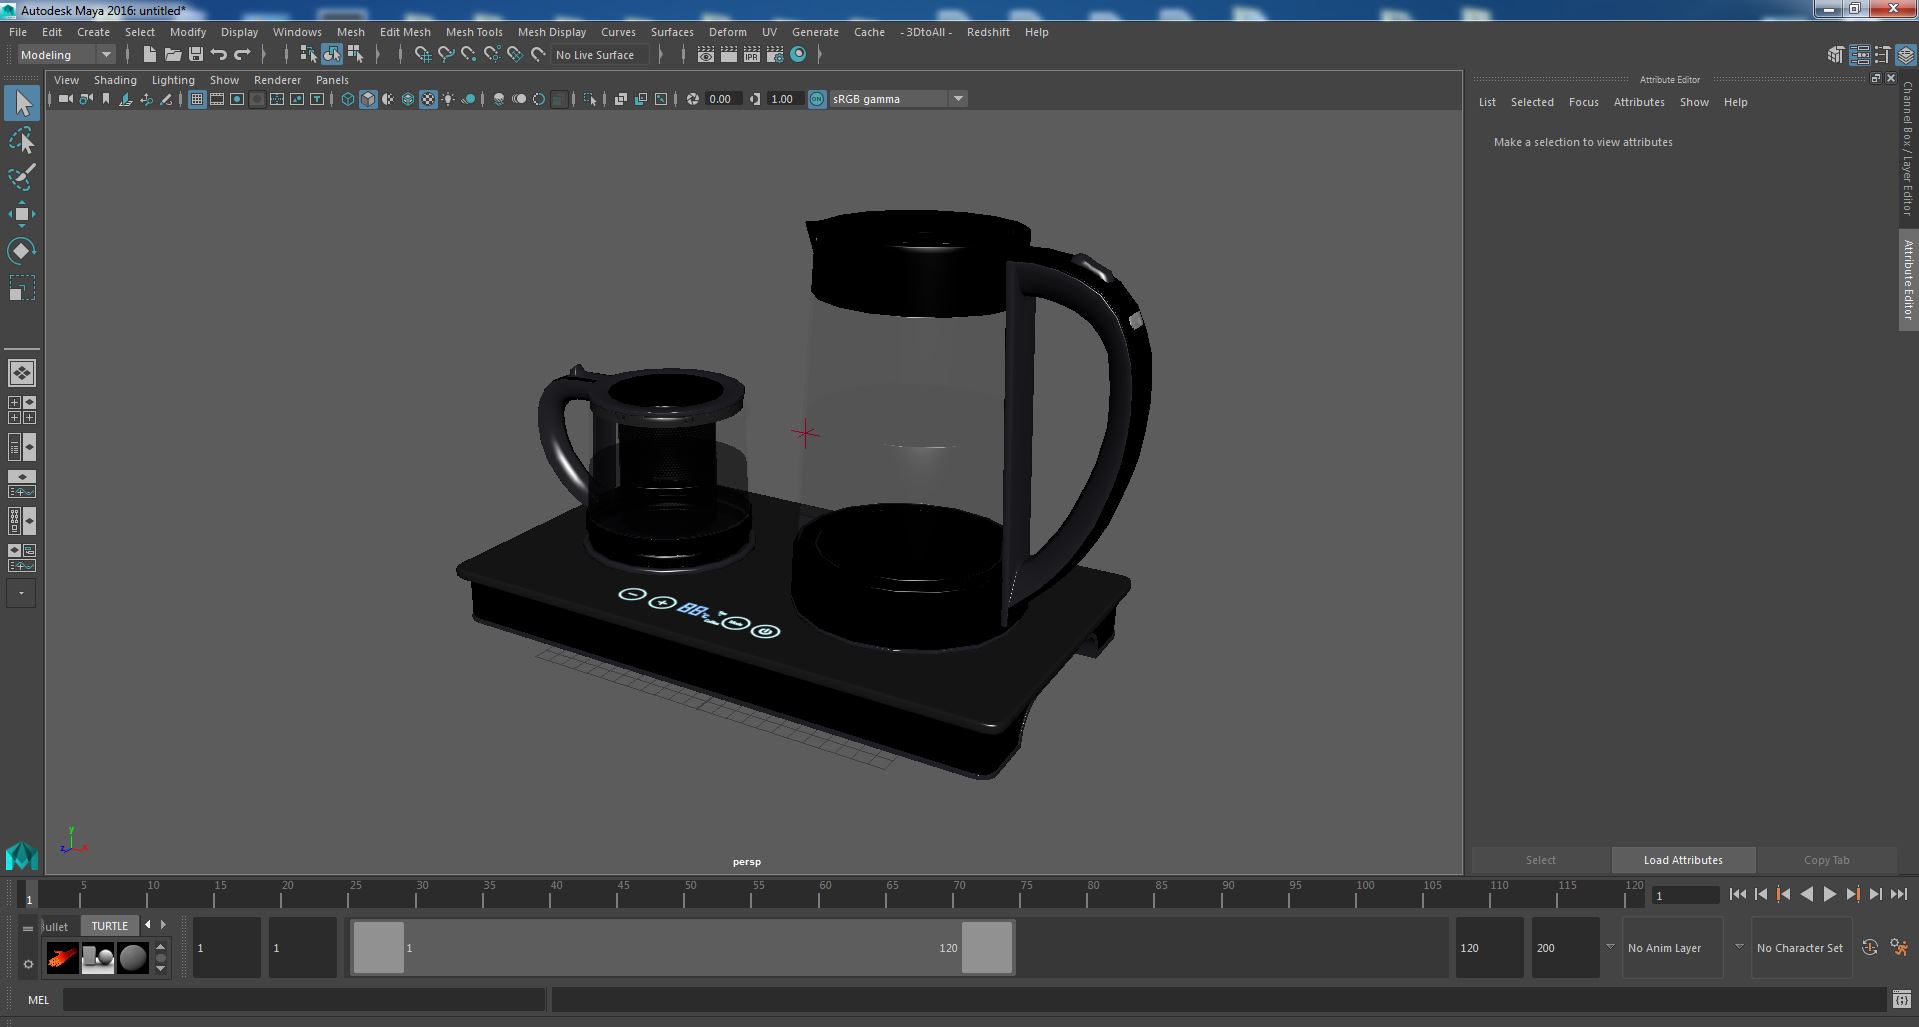Snap to points toggle
Screen dimensions: 1919x1027
469,55
